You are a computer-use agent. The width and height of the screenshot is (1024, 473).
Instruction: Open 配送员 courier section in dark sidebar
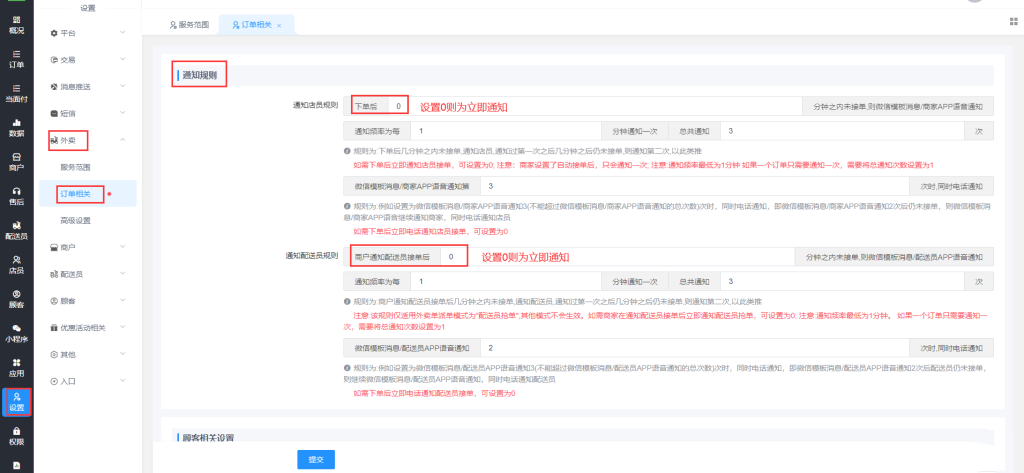pos(16,231)
